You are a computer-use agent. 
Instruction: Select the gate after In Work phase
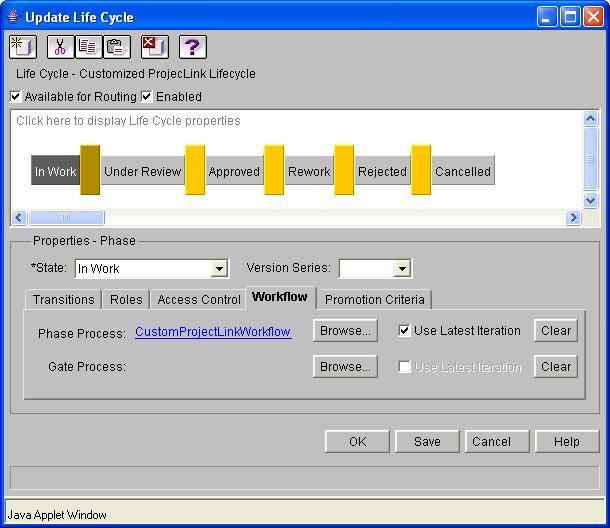coord(90,171)
